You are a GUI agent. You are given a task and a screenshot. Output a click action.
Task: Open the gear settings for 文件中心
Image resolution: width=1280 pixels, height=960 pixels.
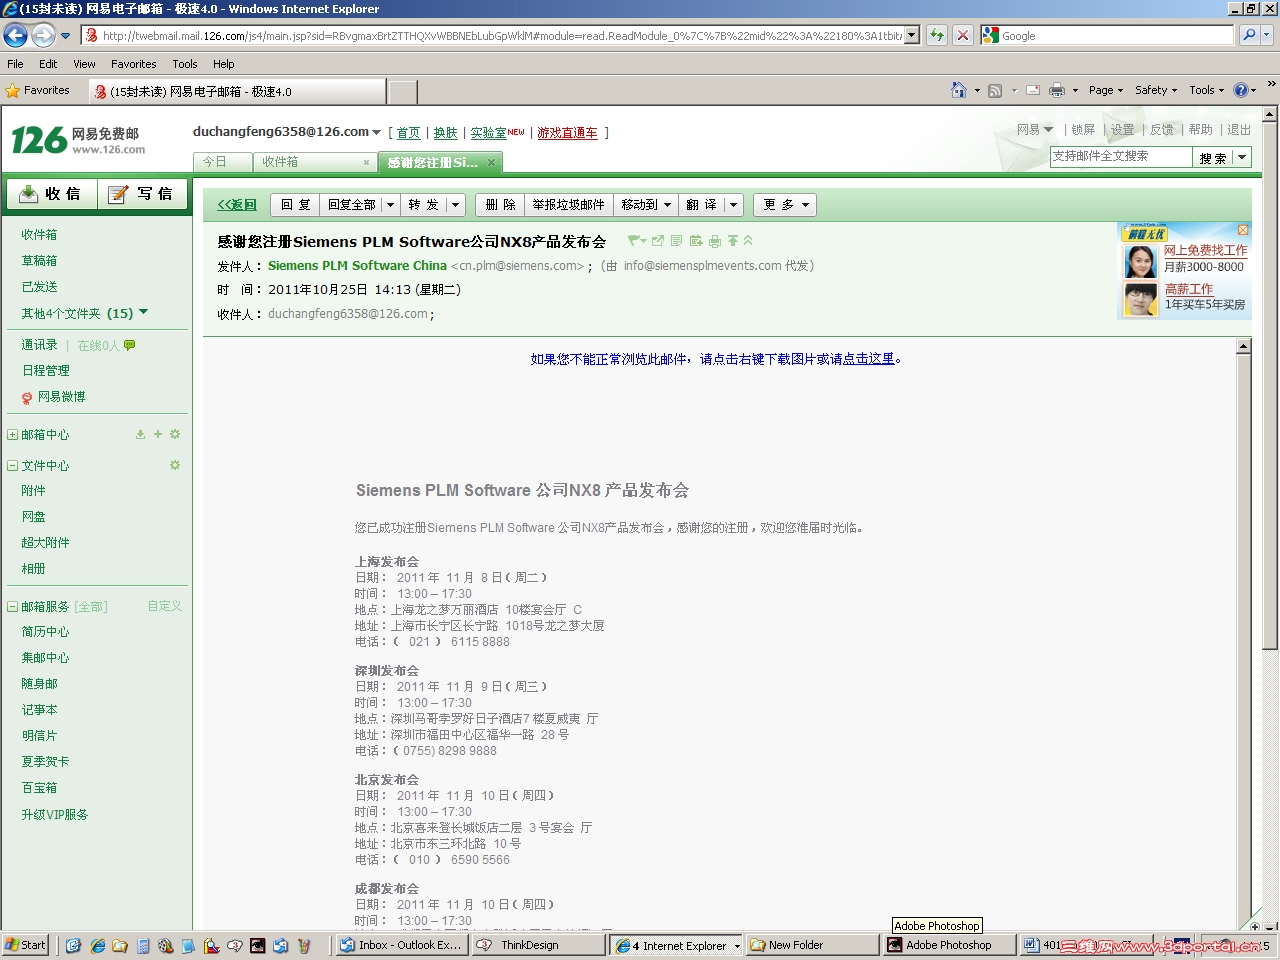click(175, 466)
